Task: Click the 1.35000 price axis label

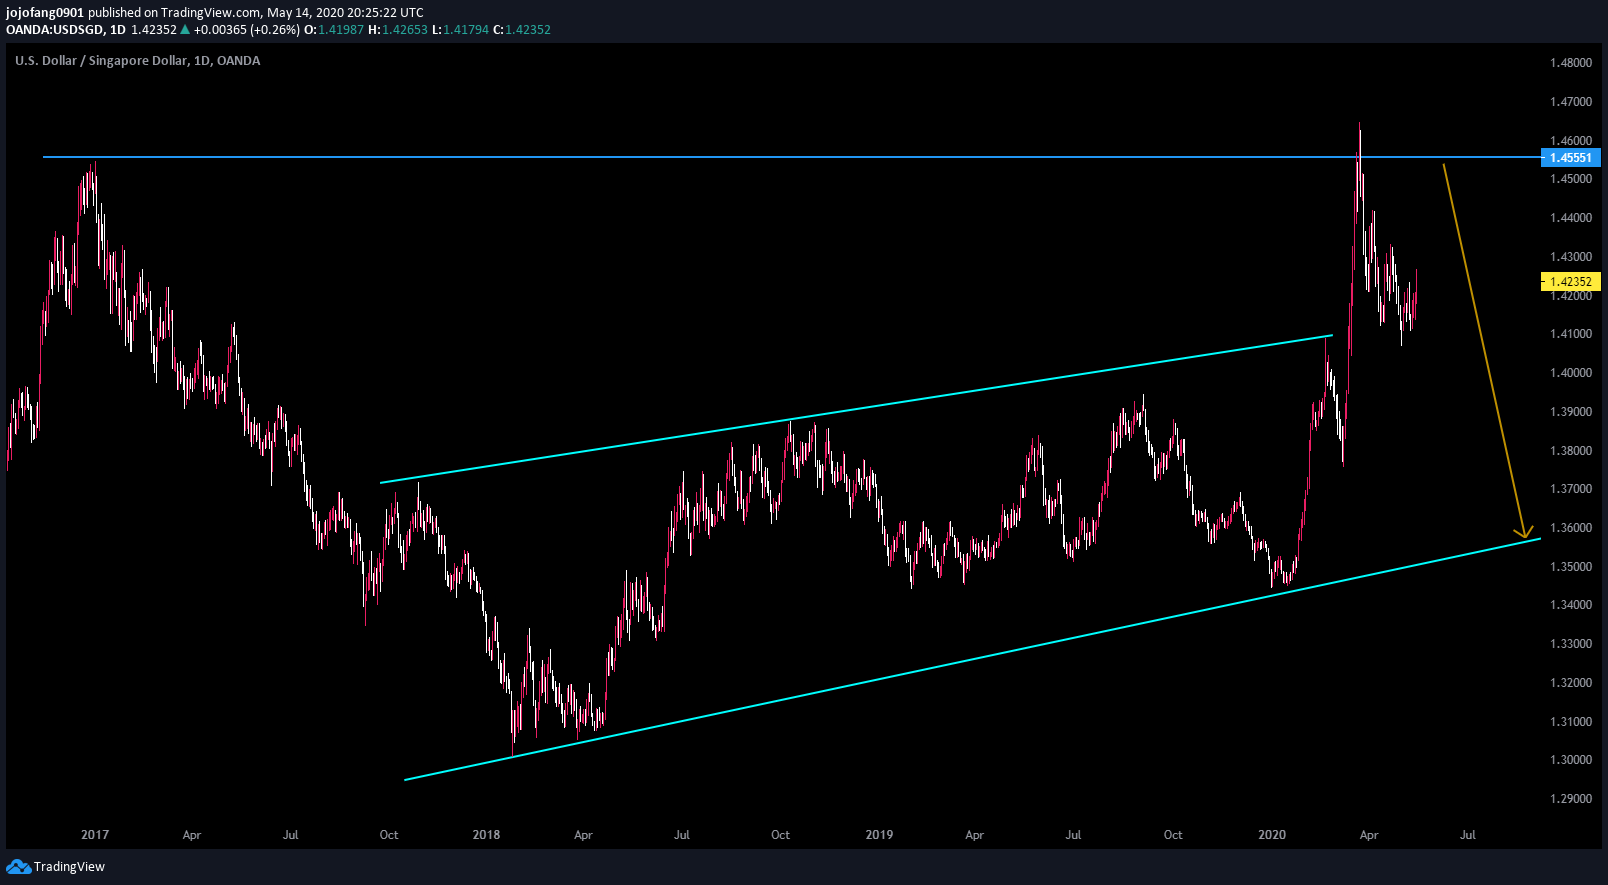Action: 1571,567
